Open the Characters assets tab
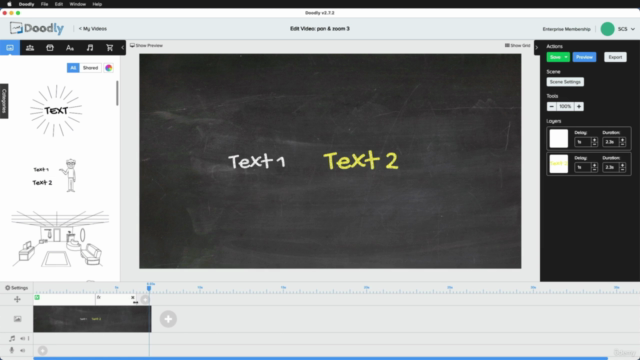Viewport: 640px width, 360px height. coord(30,48)
